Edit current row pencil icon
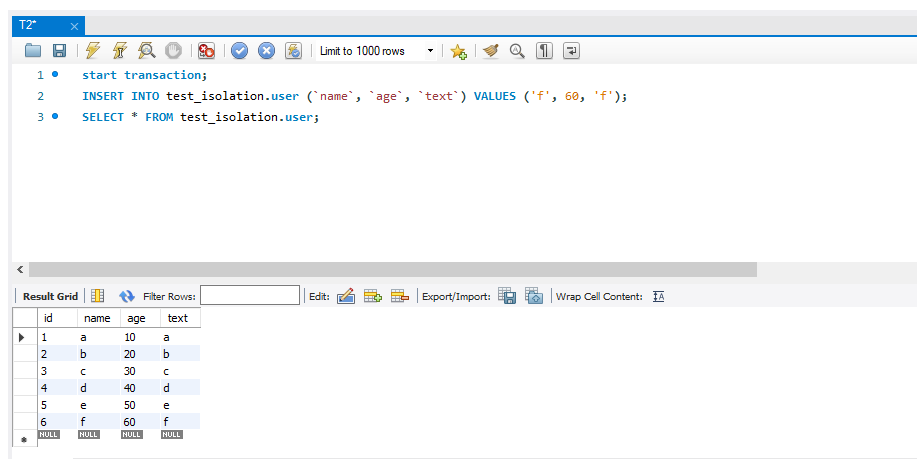This screenshot has width=921, height=459. pos(346,296)
